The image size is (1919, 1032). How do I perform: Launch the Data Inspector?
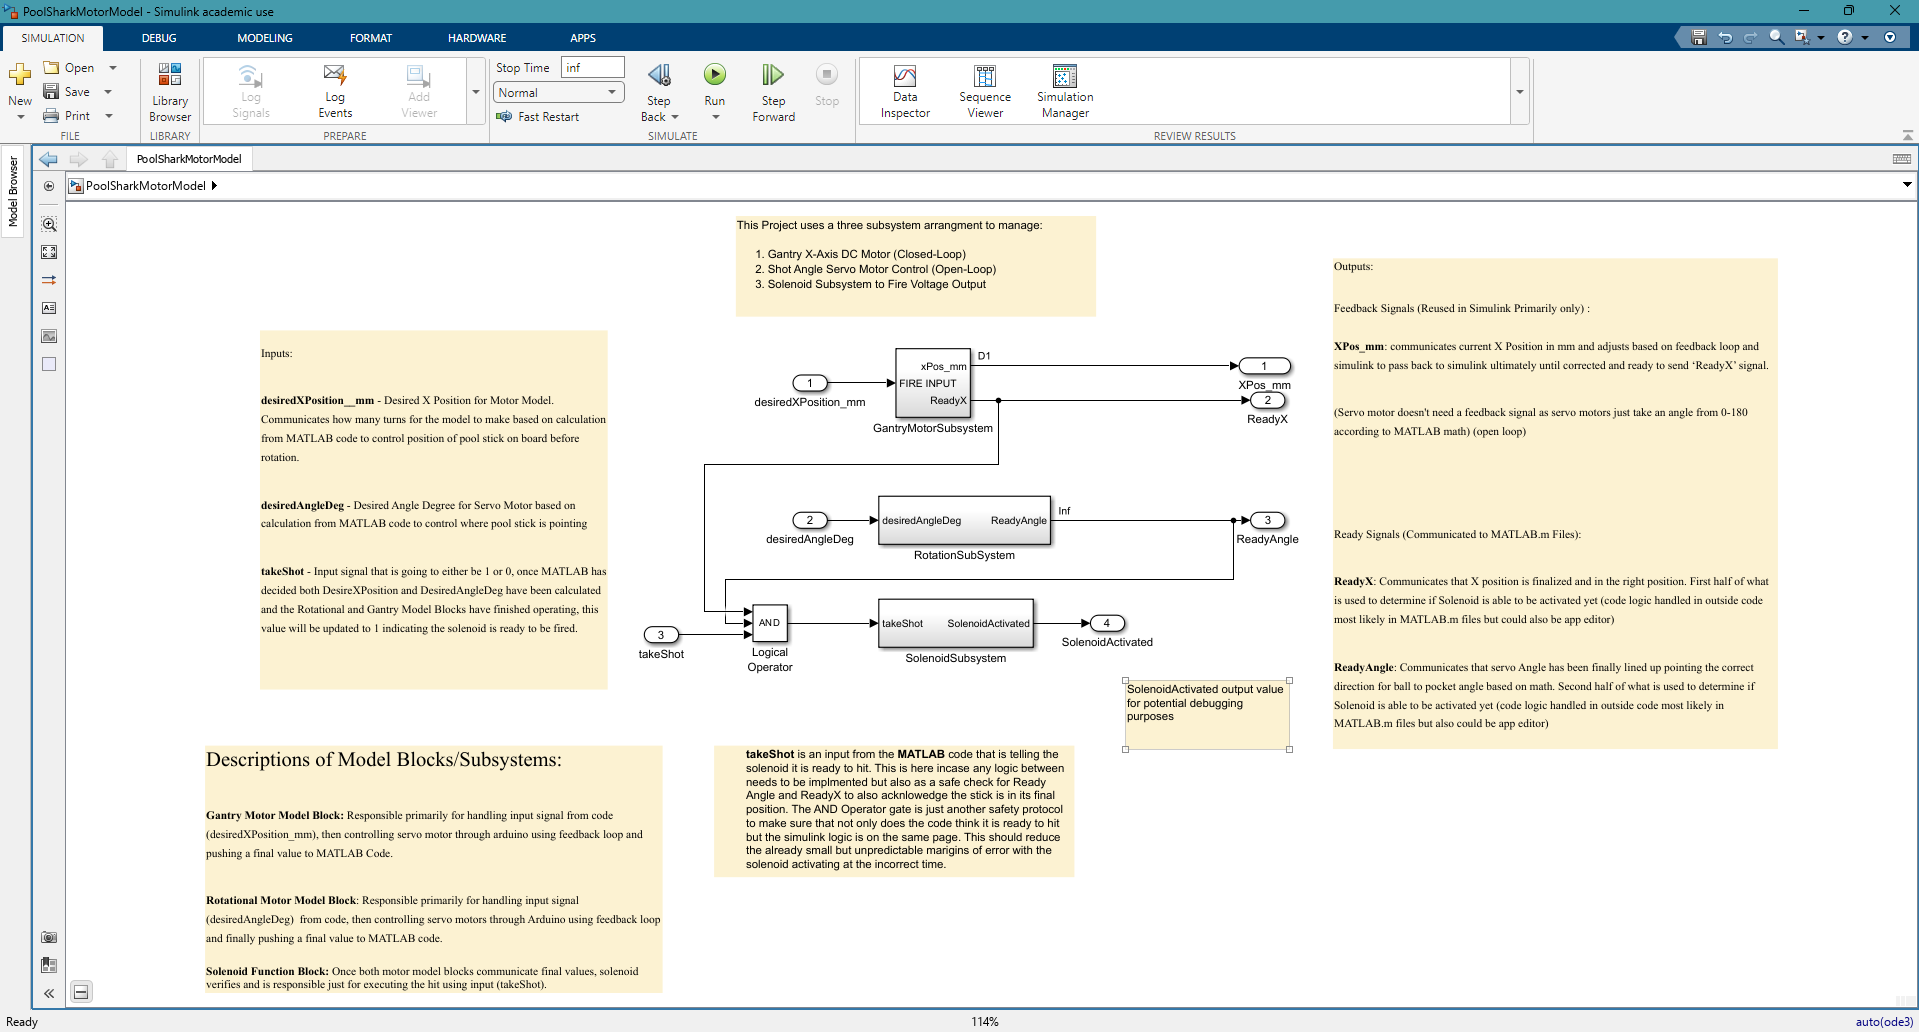coord(905,90)
